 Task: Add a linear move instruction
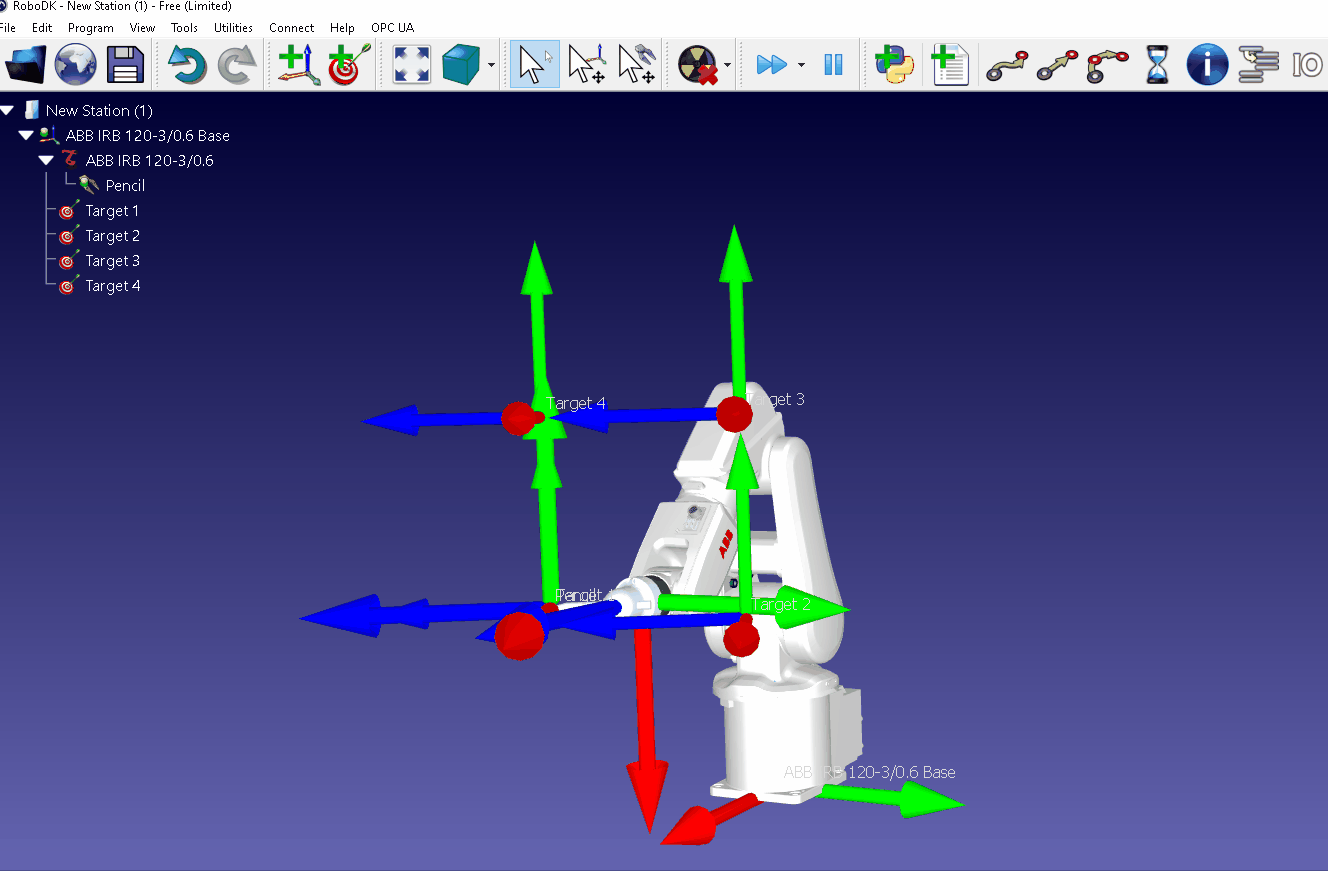[x=1056, y=65]
